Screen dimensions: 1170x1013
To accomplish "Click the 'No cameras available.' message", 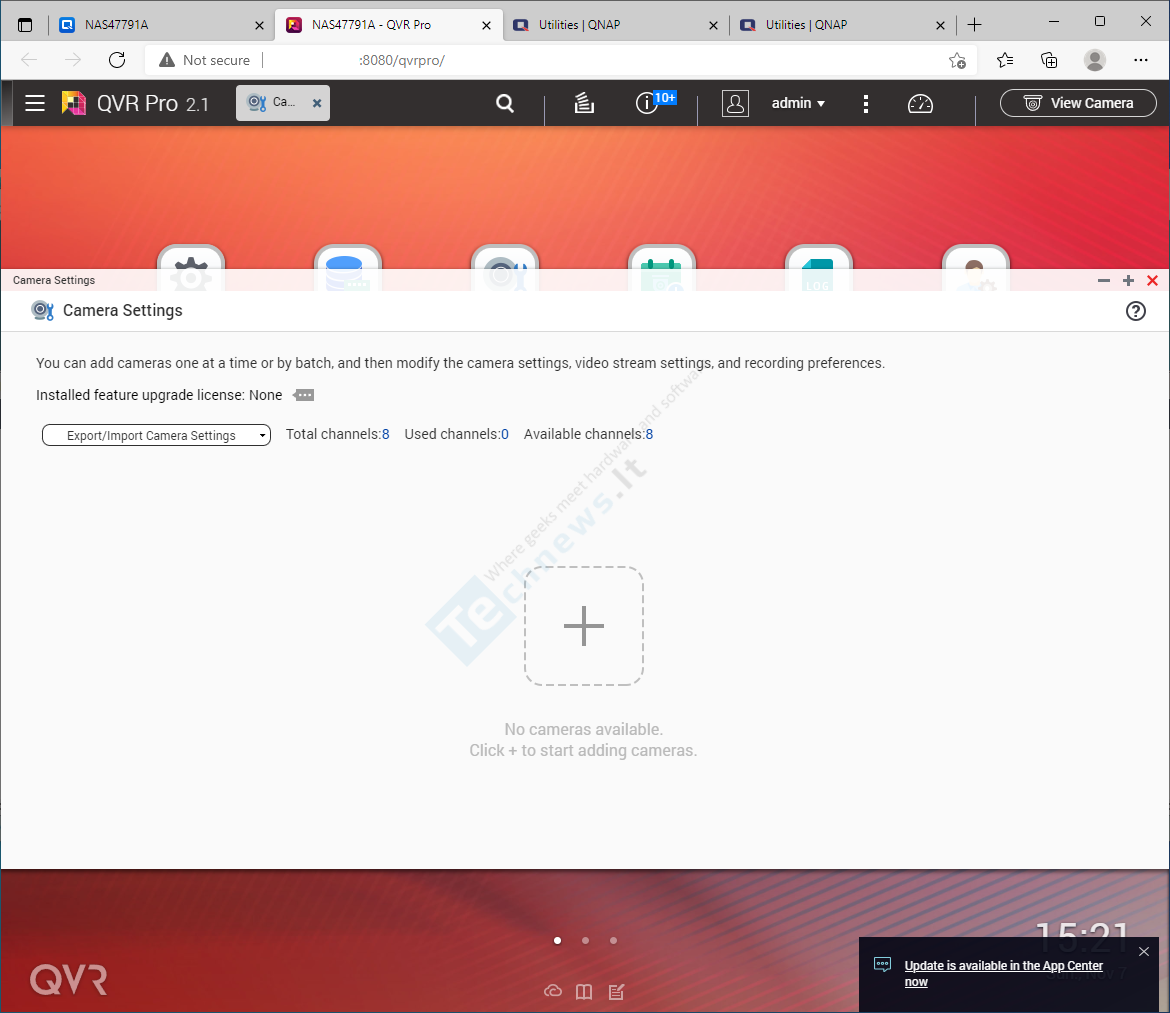I will click(584, 729).
